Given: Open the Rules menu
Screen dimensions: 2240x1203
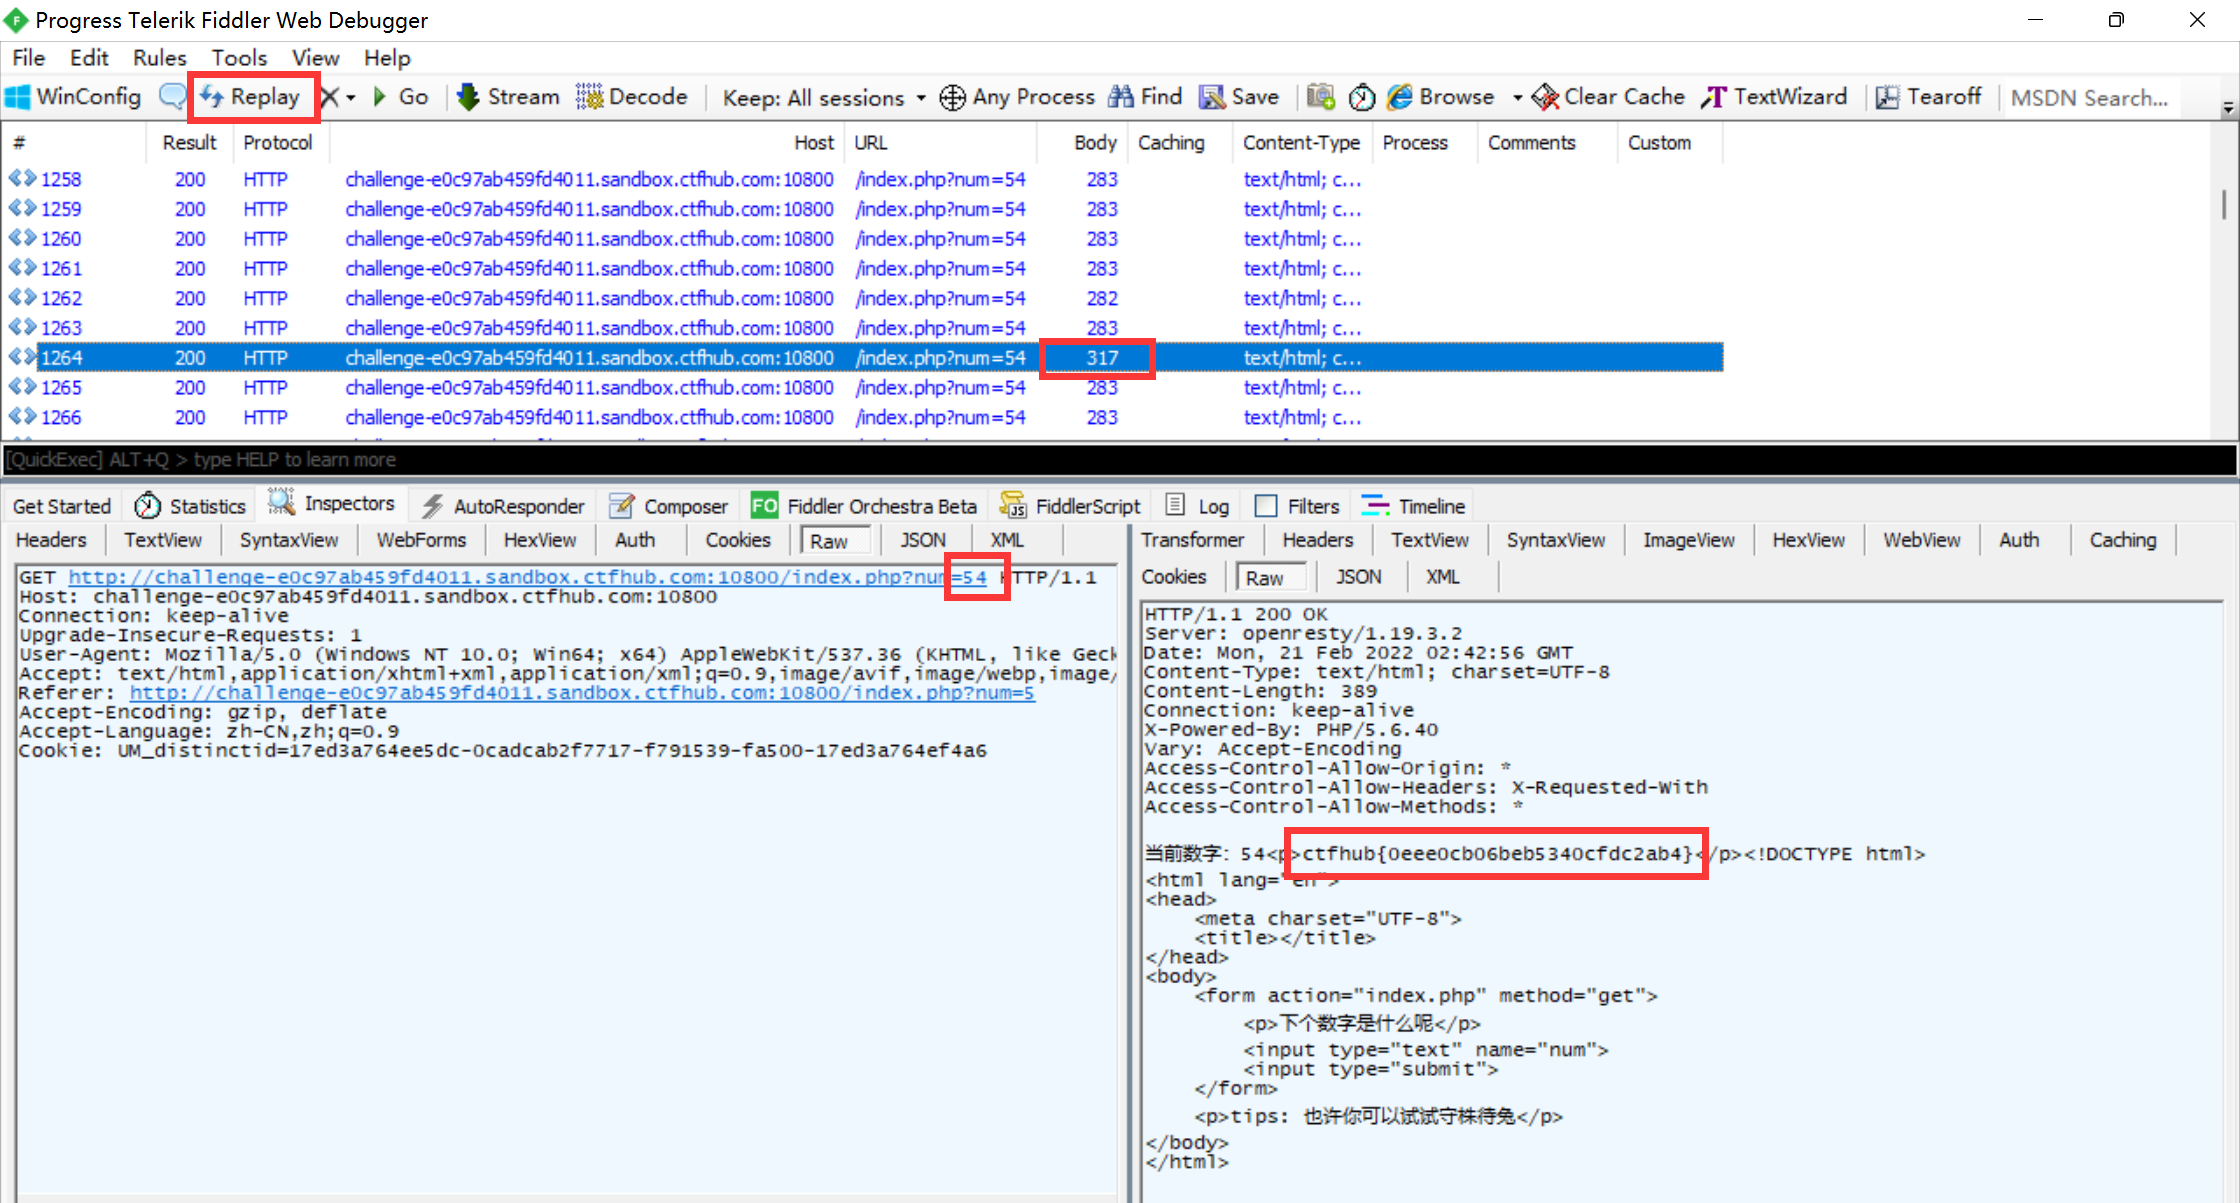Looking at the screenshot, I should point(159,58).
